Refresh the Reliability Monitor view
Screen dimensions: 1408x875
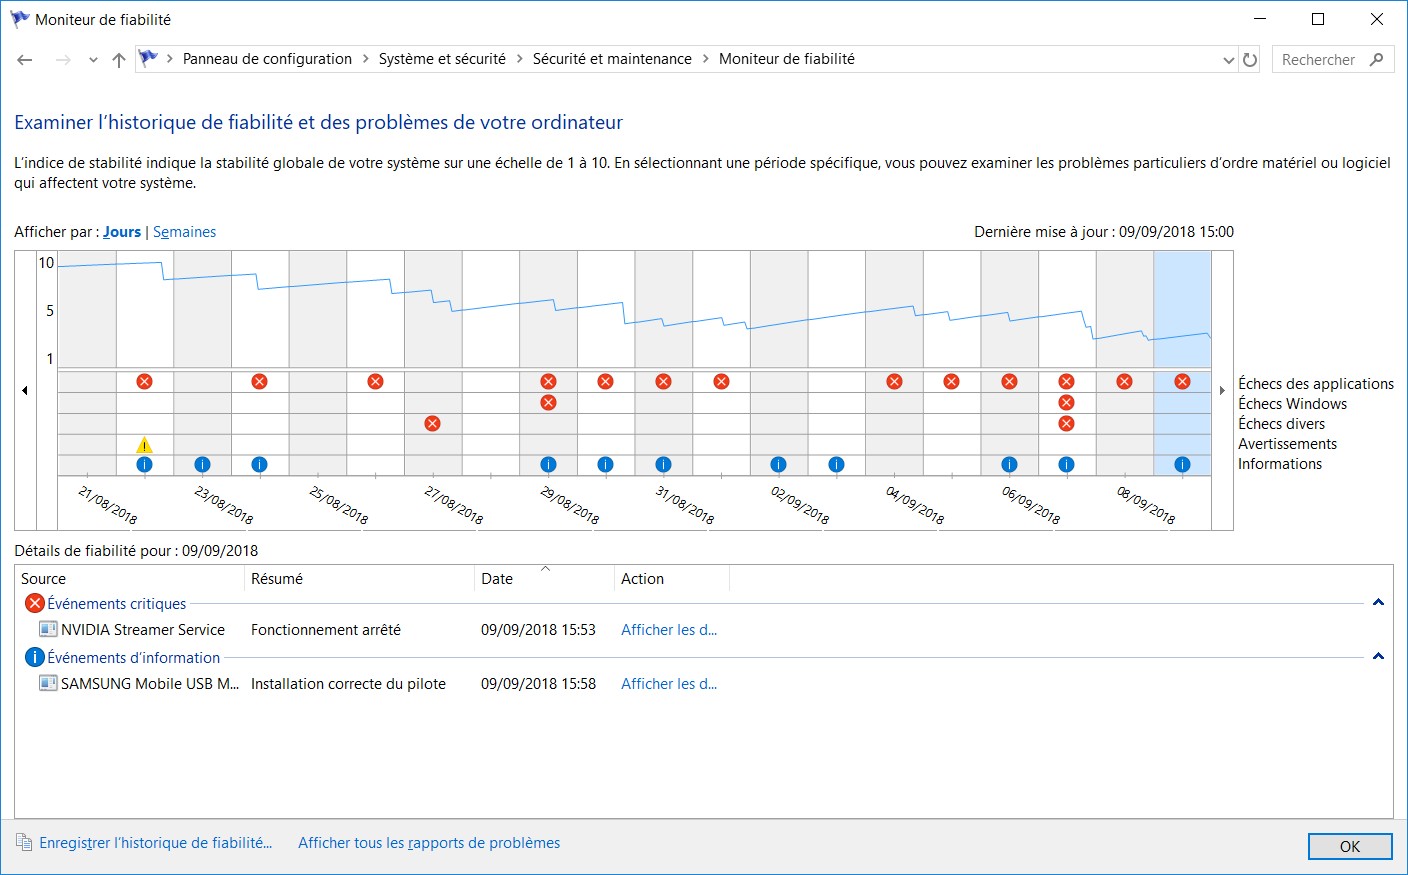pos(1250,60)
